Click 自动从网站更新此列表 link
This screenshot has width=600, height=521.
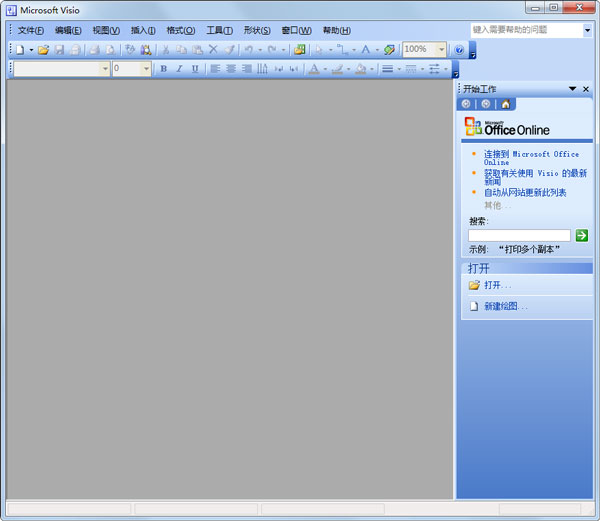pyautogui.click(x=525, y=192)
